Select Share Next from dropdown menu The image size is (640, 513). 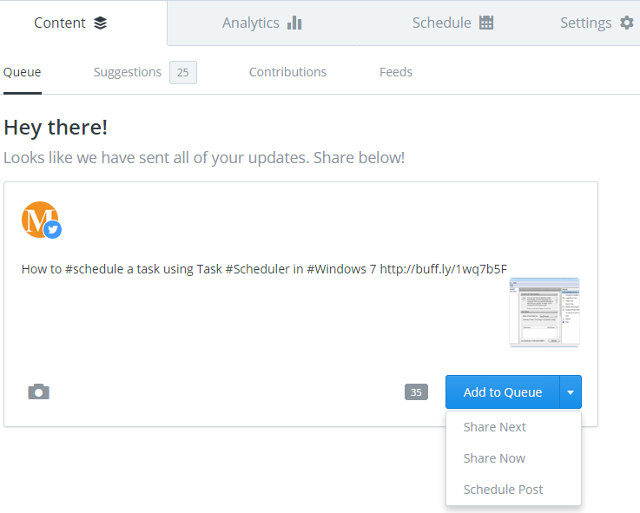[494, 427]
